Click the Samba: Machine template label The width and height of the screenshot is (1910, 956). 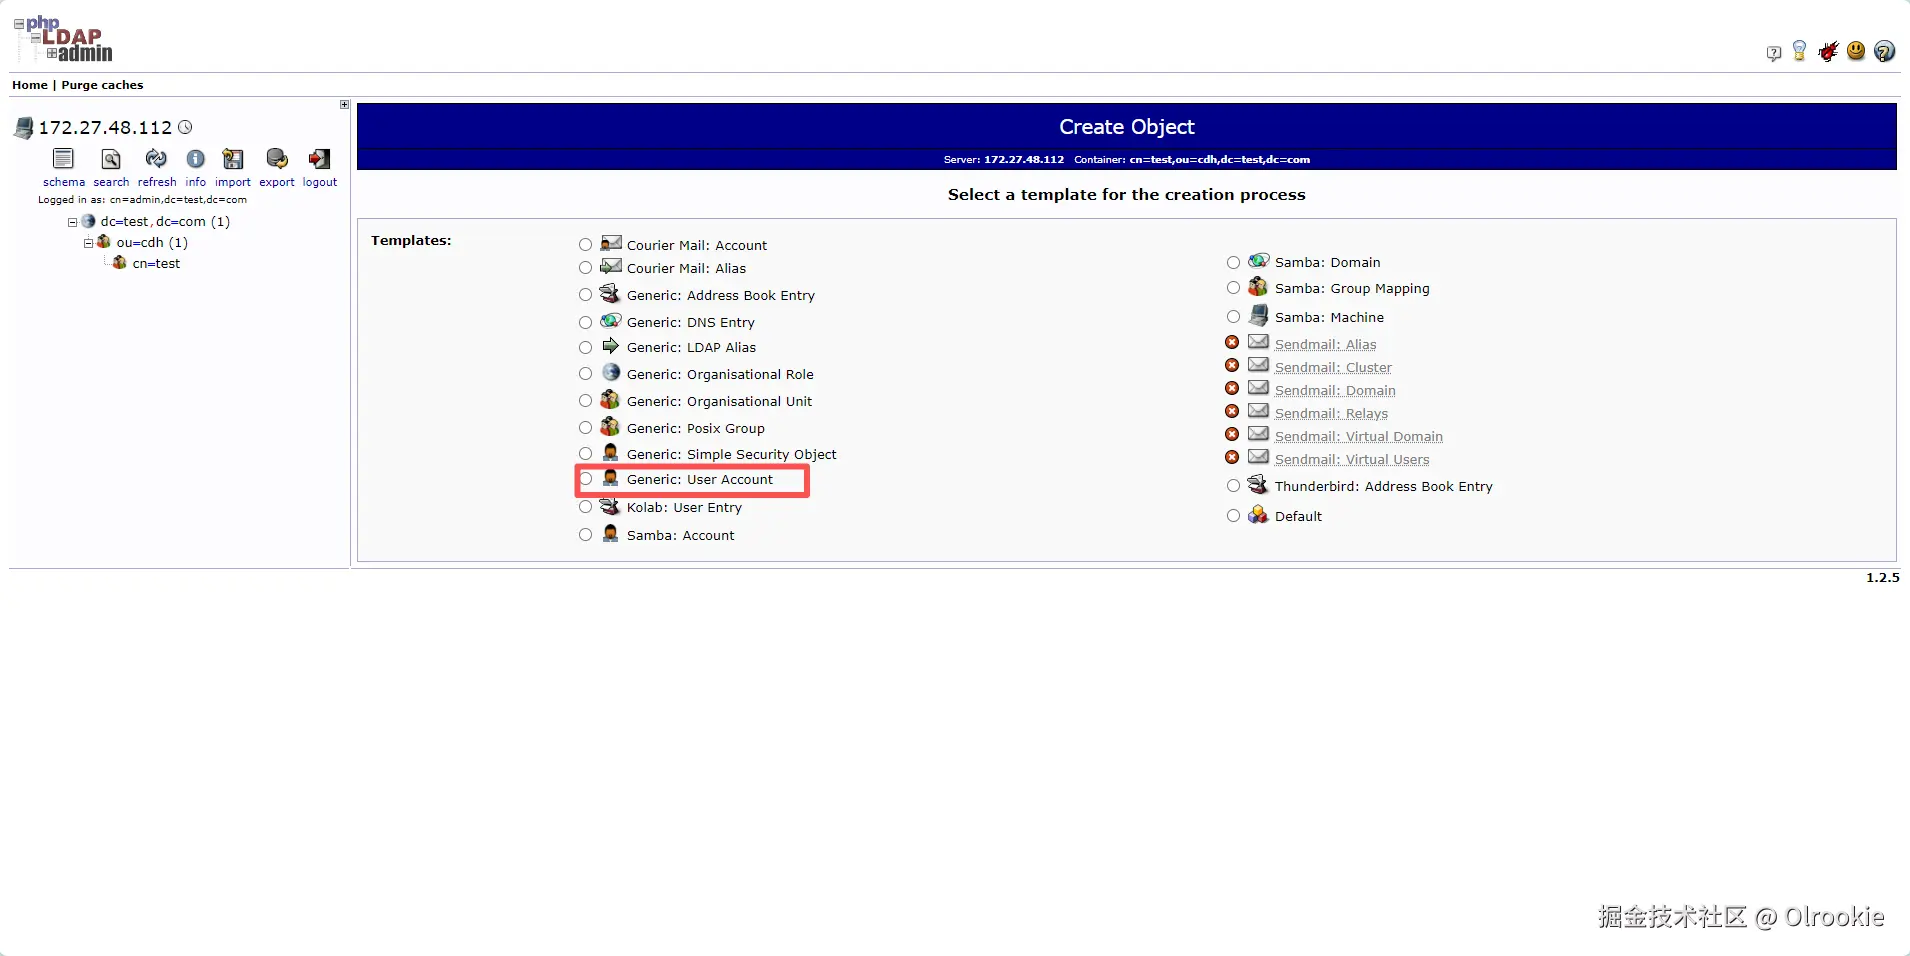(1329, 318)
